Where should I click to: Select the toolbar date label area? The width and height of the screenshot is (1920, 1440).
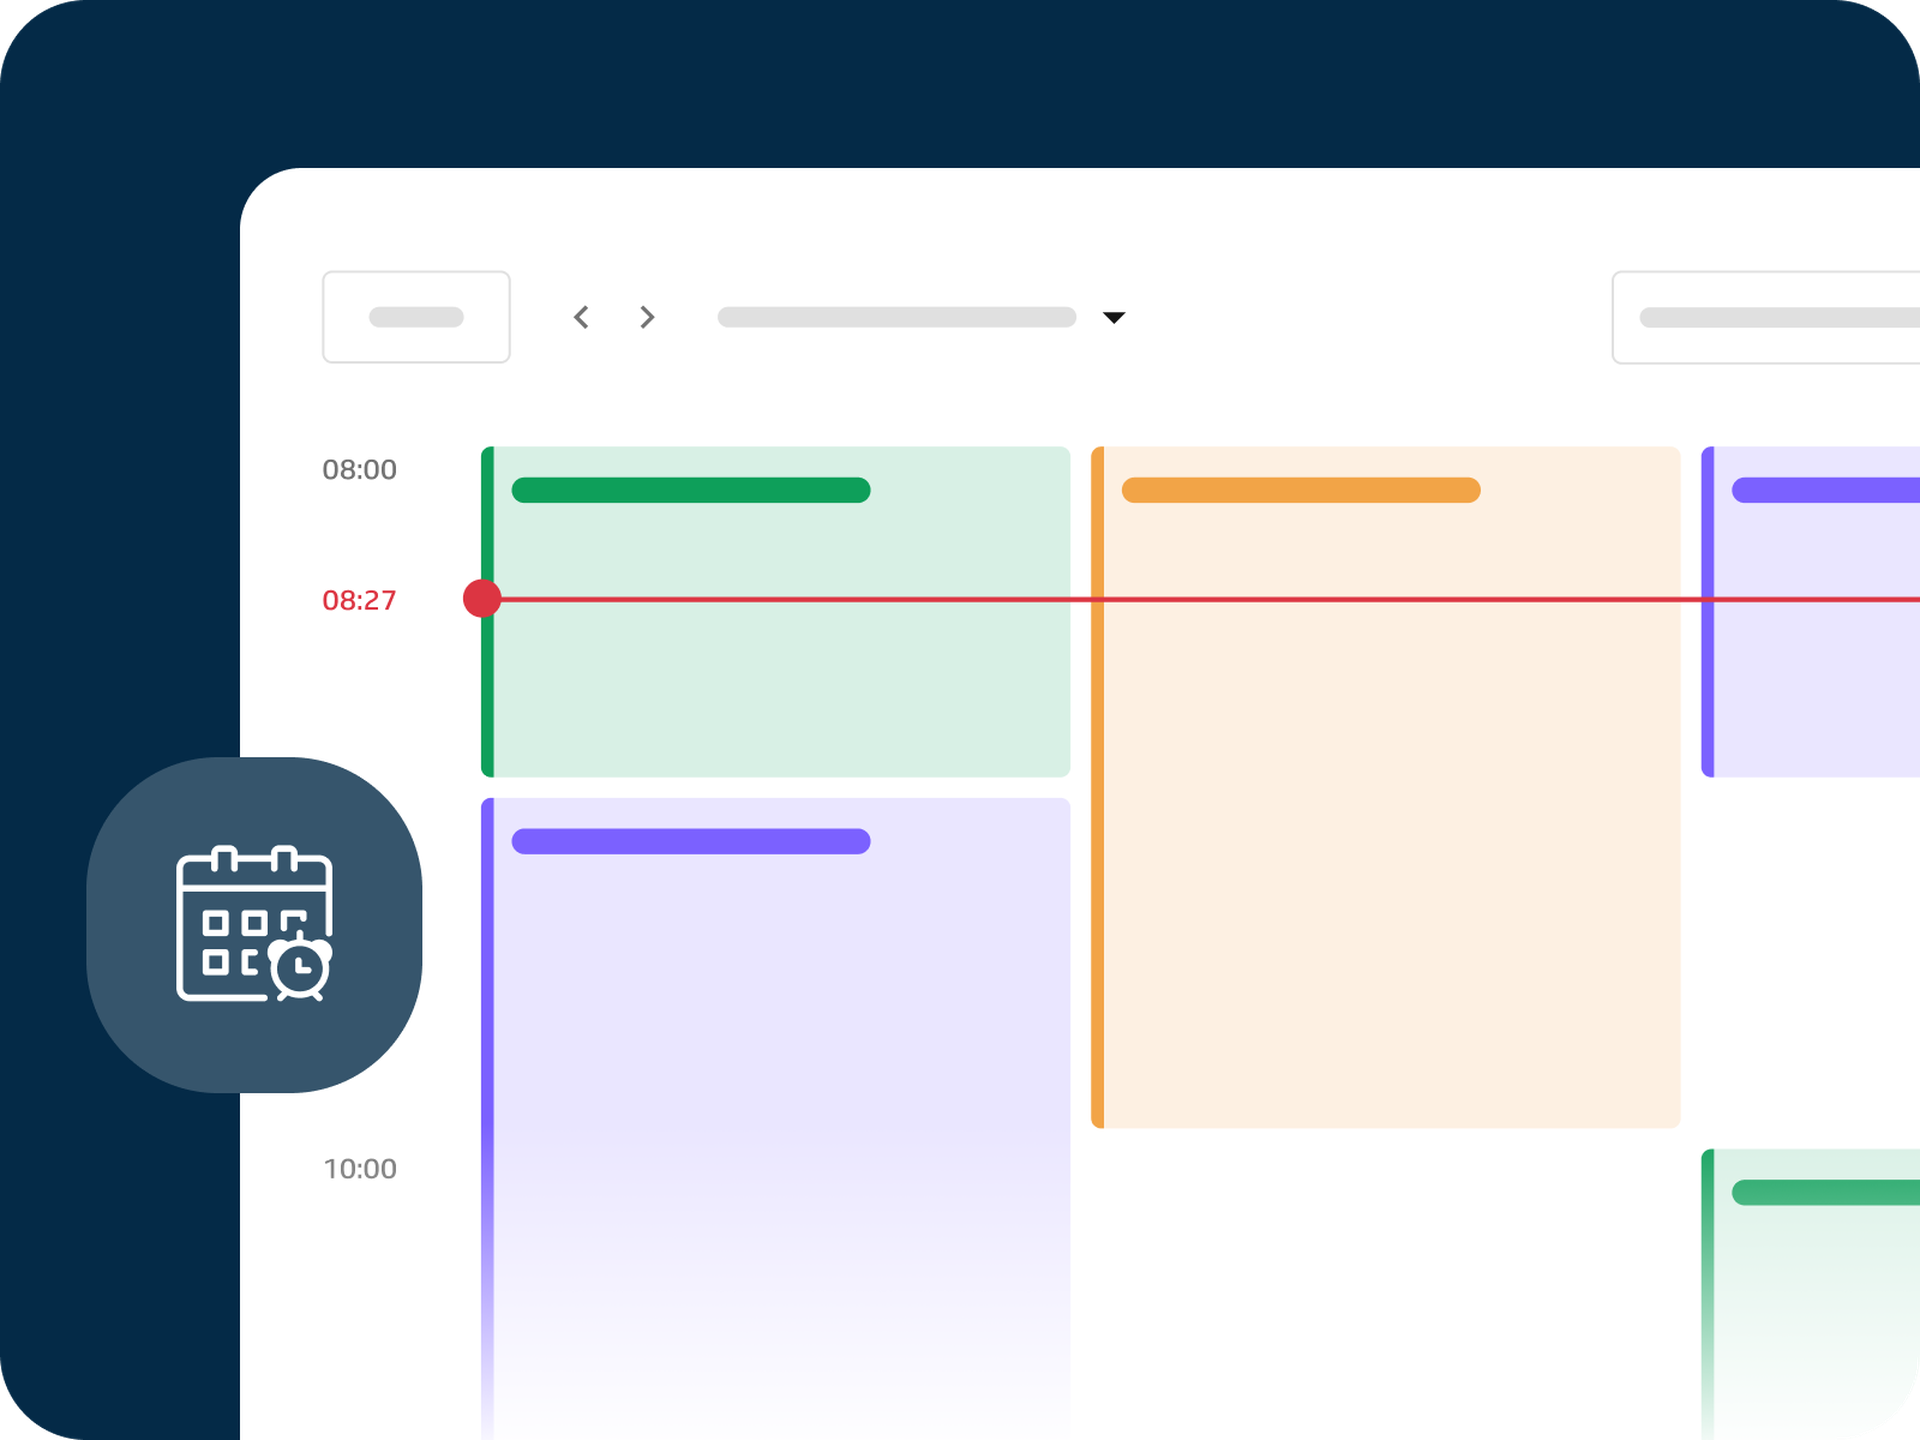pos(897,317)
